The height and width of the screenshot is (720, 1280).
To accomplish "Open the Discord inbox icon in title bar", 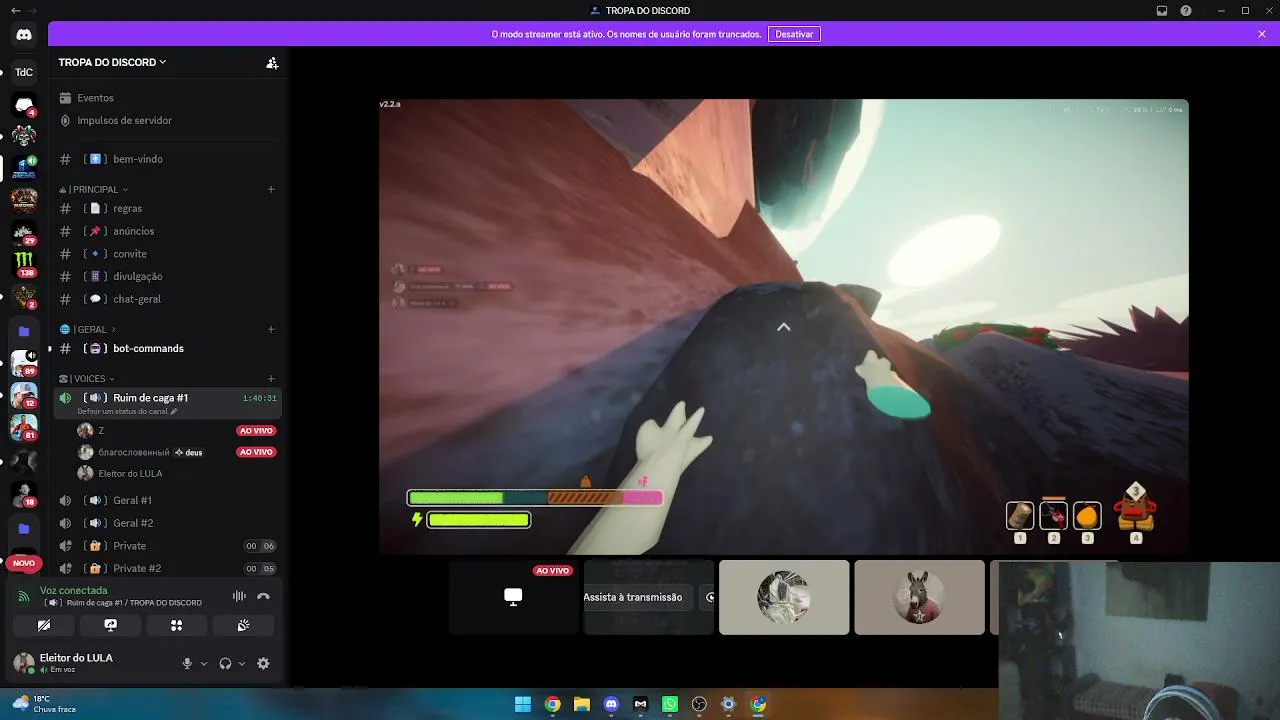I will tap(1162, 11).
